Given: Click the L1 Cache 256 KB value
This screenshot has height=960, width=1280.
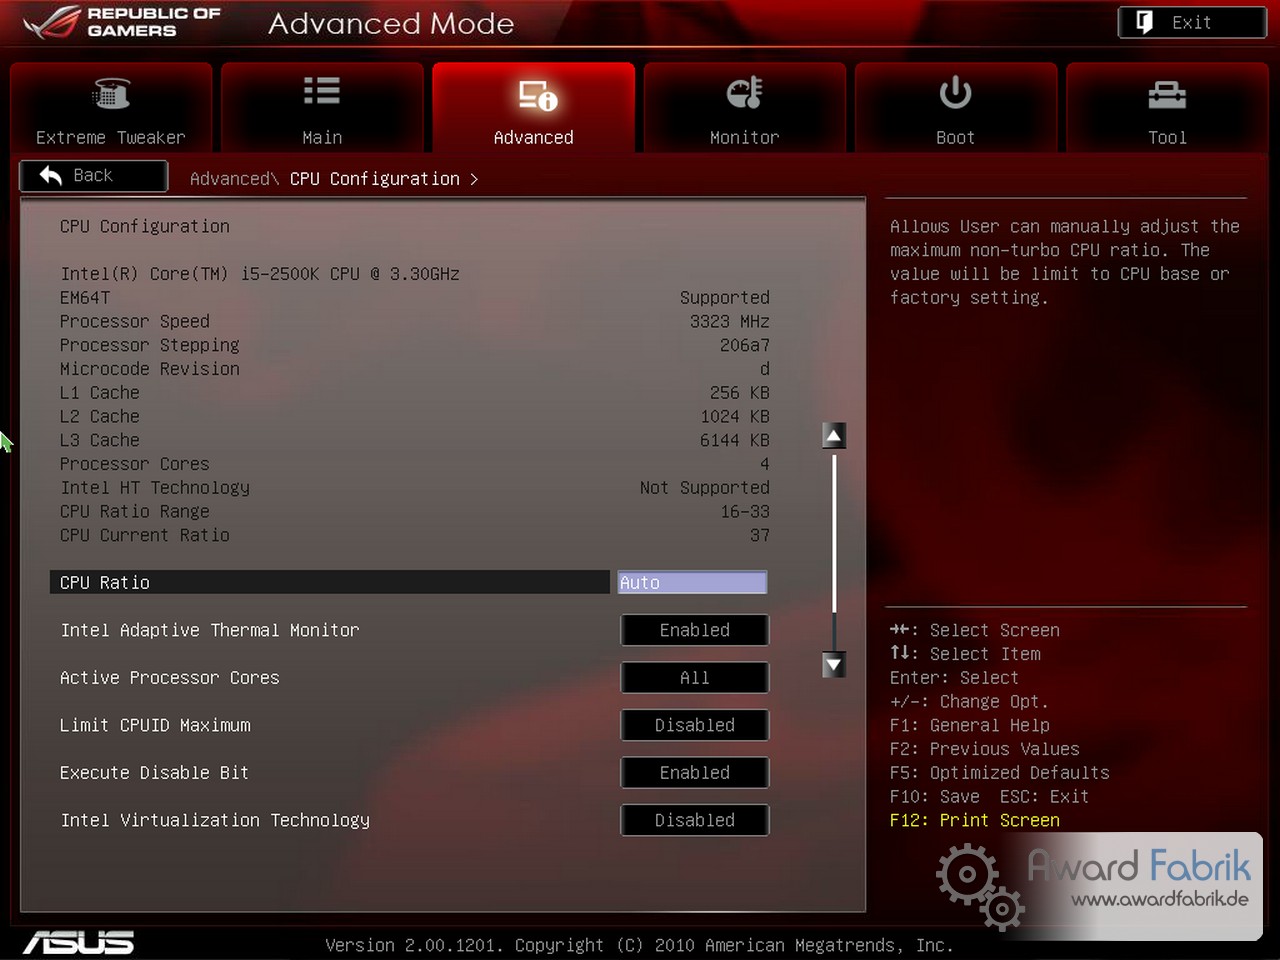Looking at the screenshot, I should [x=739, y=392].
